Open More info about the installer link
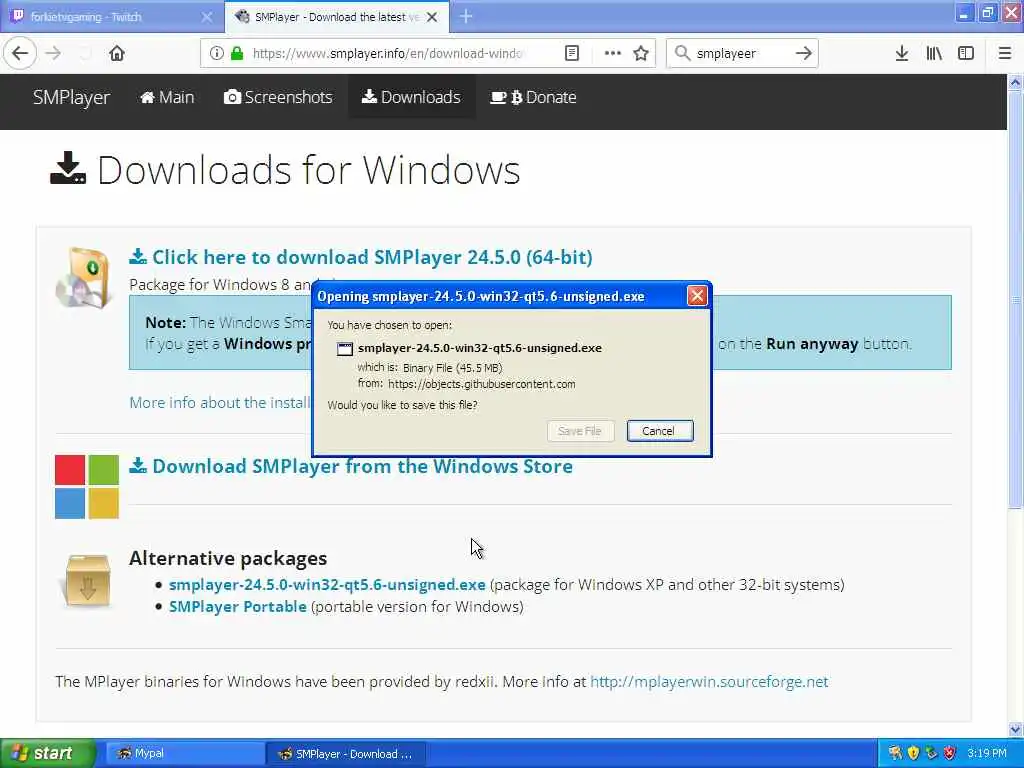This screenshot has height=768, width=1024. point(220,402)
